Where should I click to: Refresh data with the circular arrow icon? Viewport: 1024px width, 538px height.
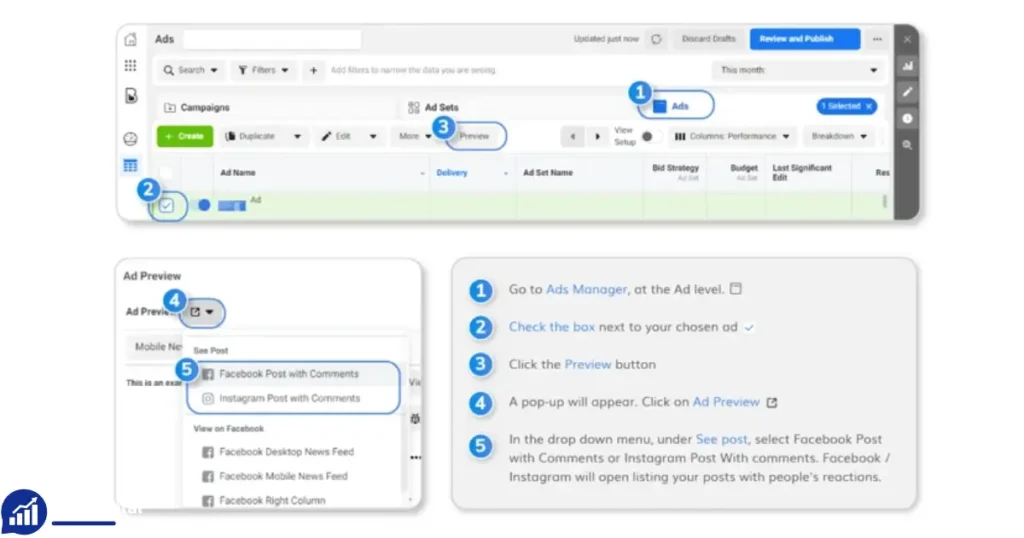(656, 39)
